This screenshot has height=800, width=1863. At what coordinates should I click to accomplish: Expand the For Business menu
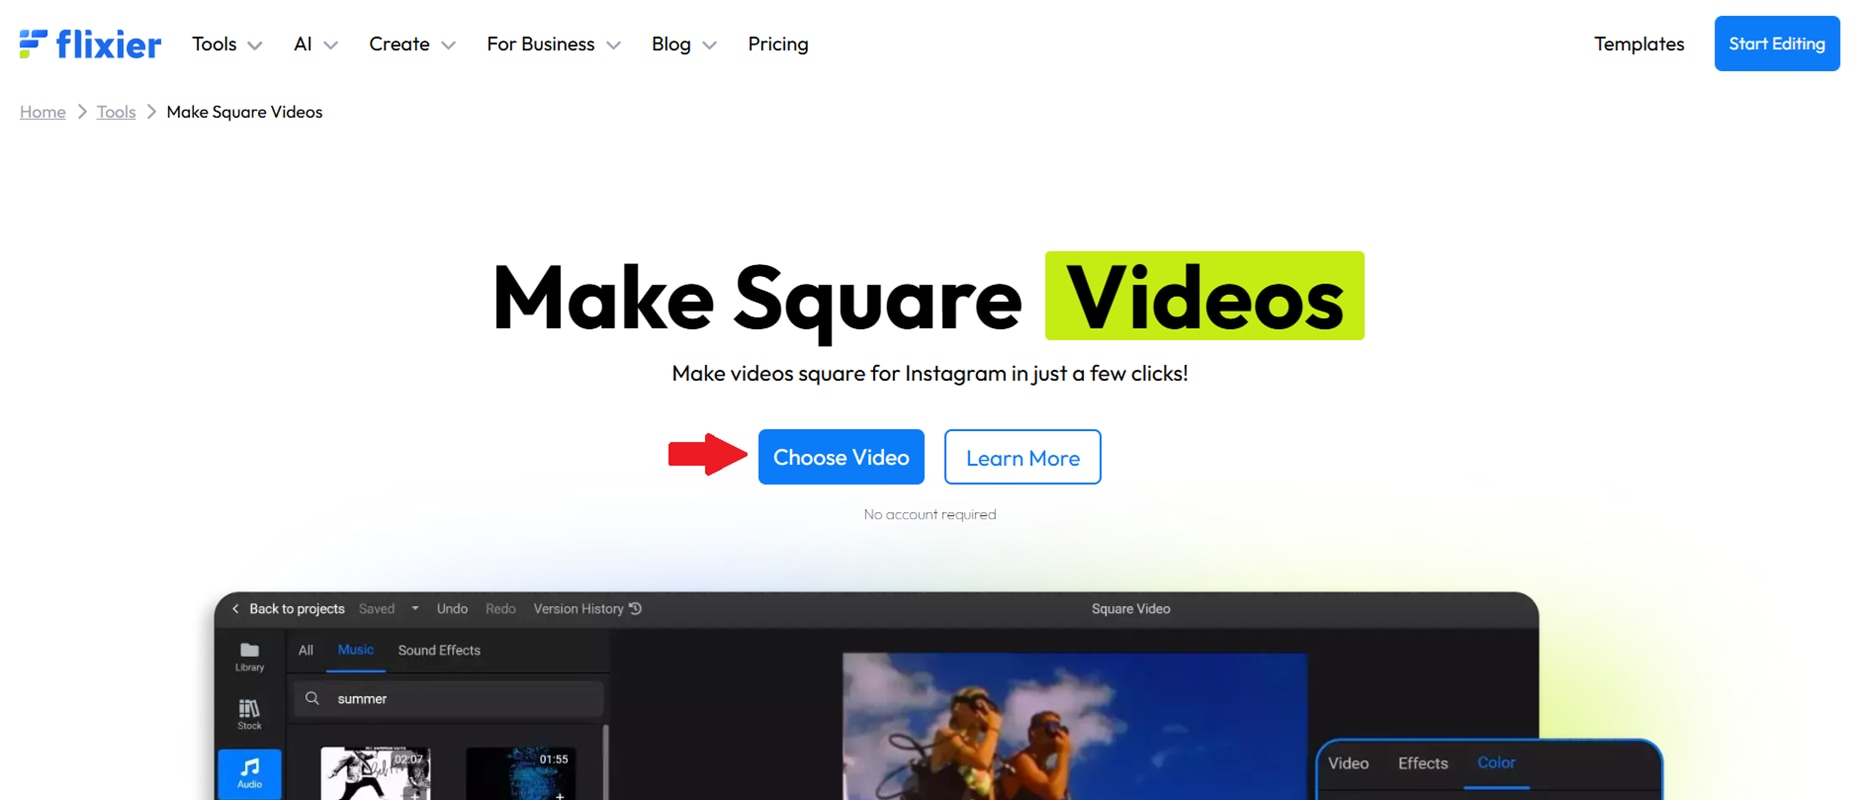553,44
